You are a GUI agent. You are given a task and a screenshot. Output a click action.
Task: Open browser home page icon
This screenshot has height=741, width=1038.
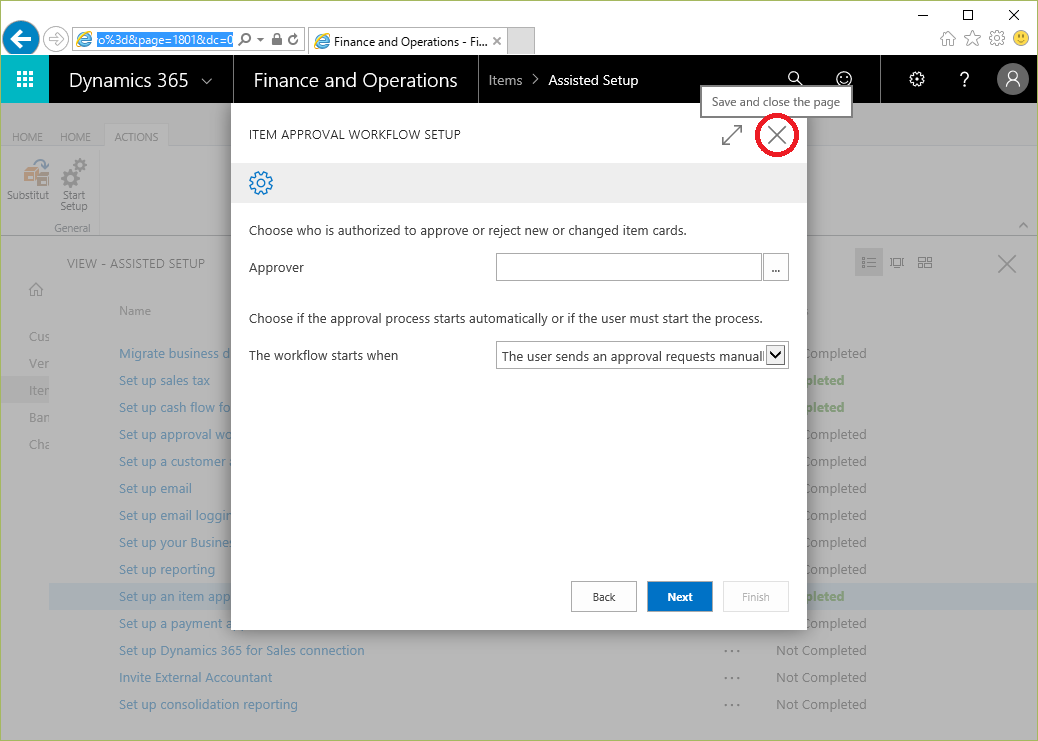[x=947, y=38]
